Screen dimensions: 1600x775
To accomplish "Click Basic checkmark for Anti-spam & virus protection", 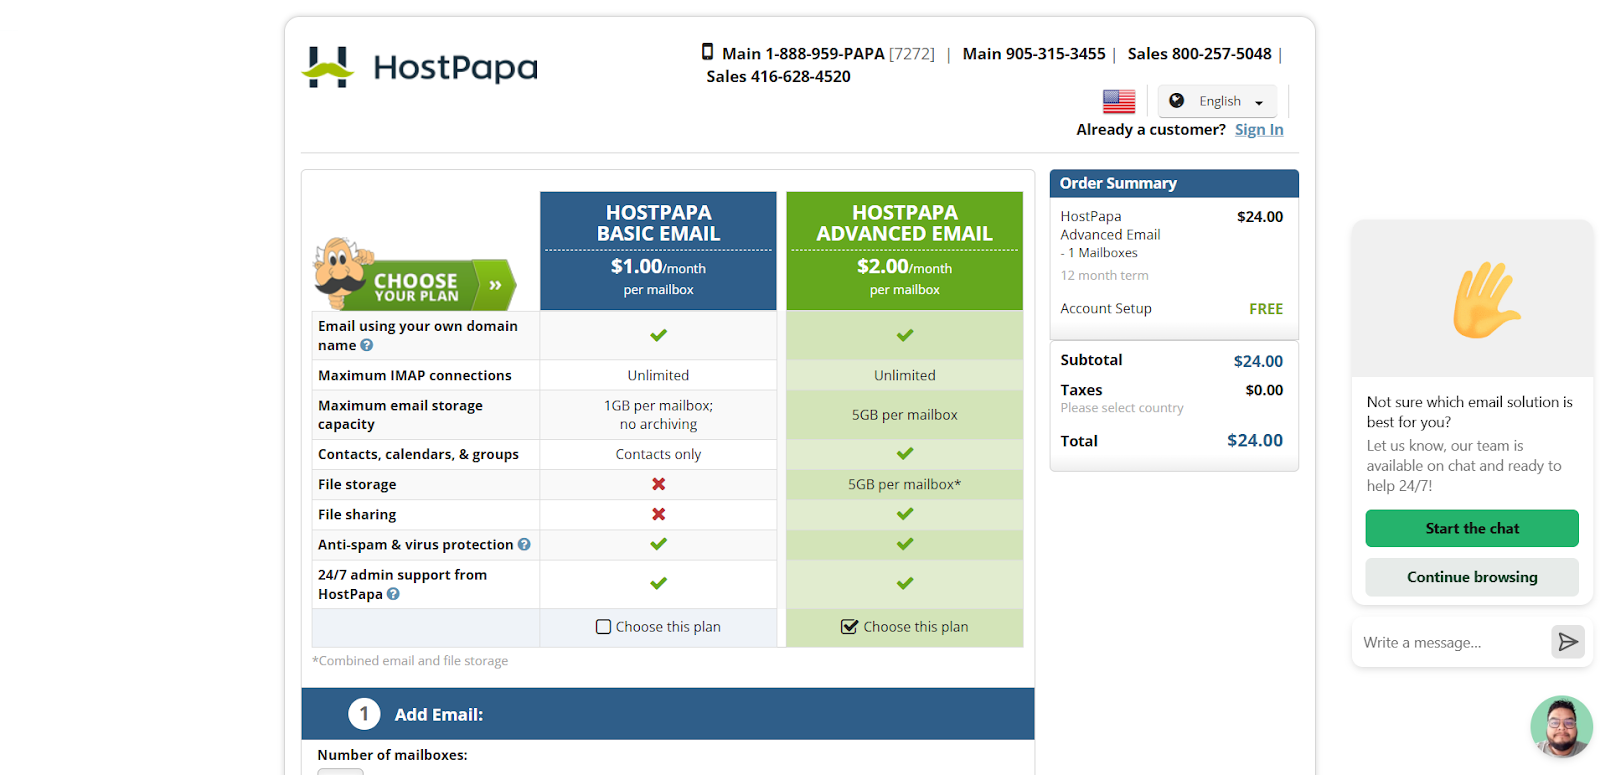I will 658,544.
